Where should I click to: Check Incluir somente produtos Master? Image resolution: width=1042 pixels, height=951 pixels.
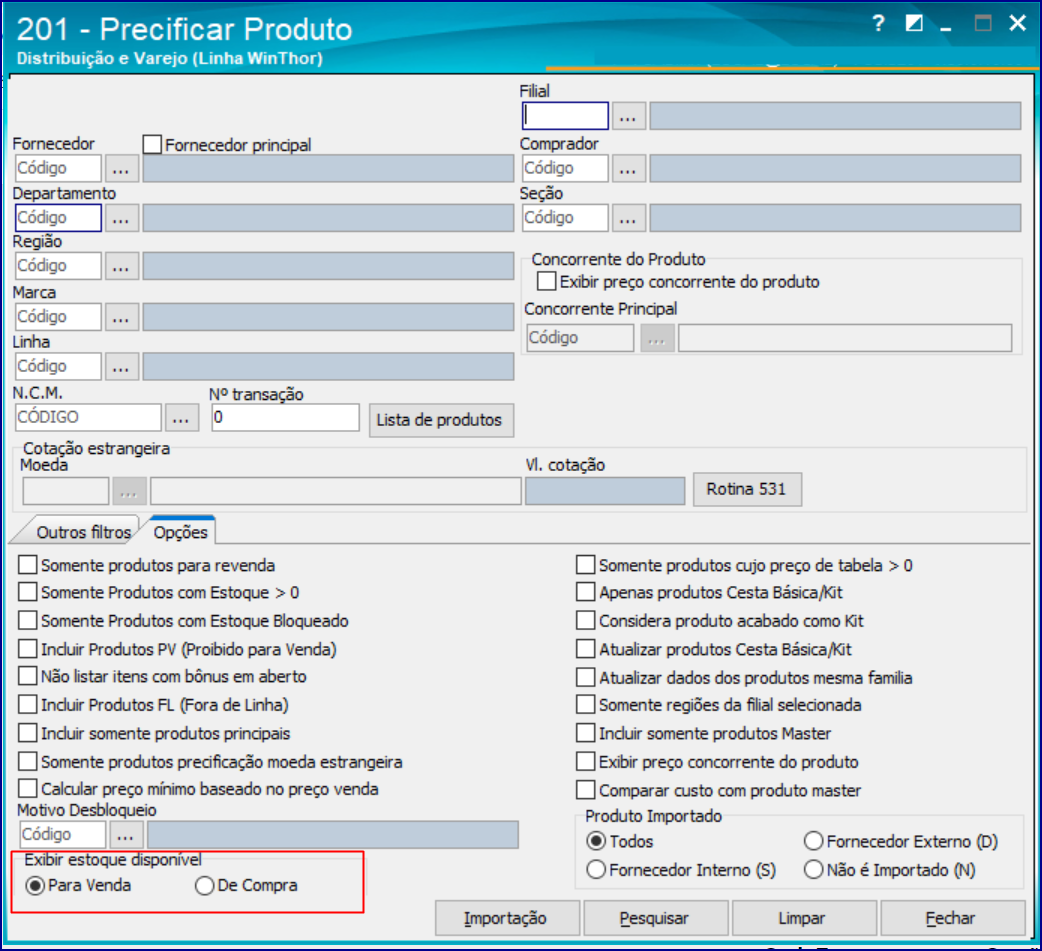585,733
